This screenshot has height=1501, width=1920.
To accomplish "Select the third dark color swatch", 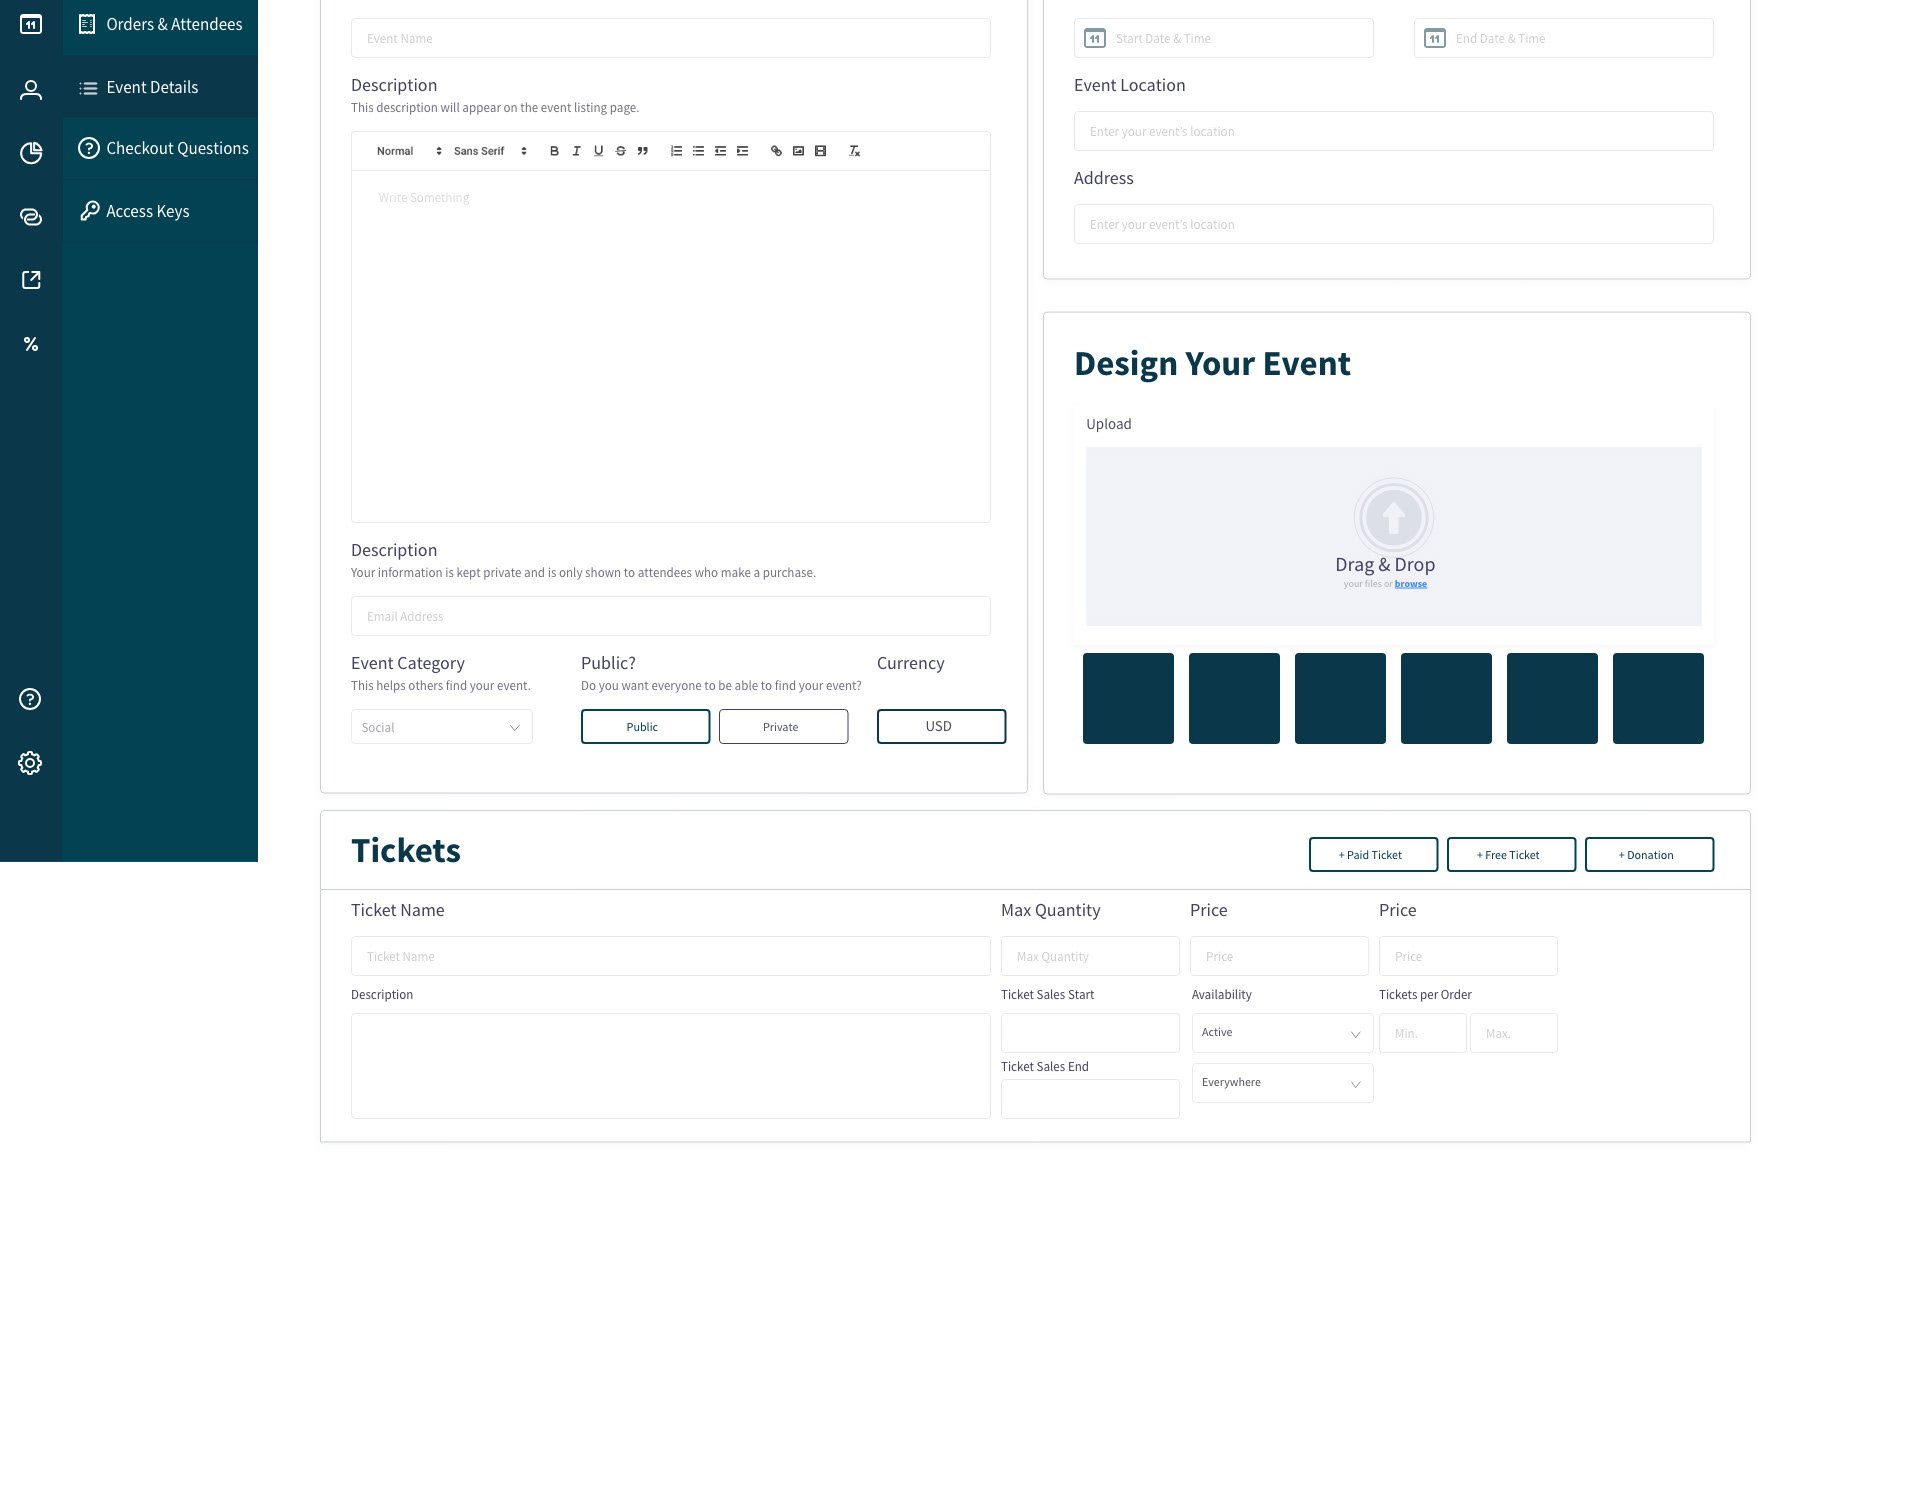I will point(1340,698).
